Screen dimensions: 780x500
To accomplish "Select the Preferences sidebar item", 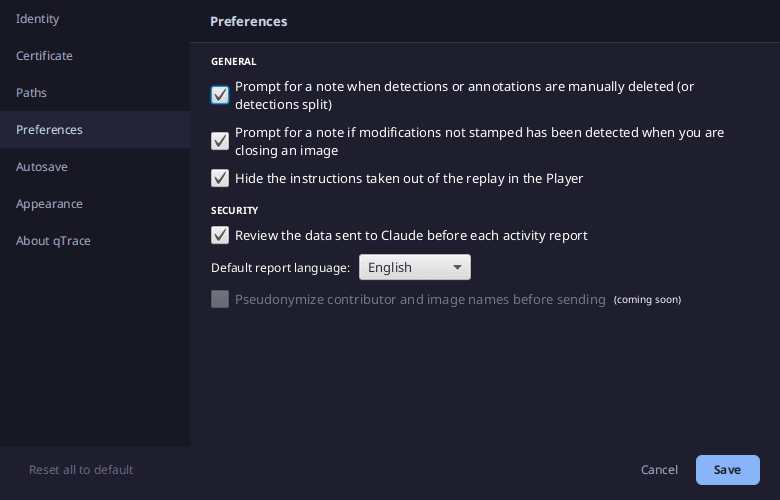I will coord(95,129).
